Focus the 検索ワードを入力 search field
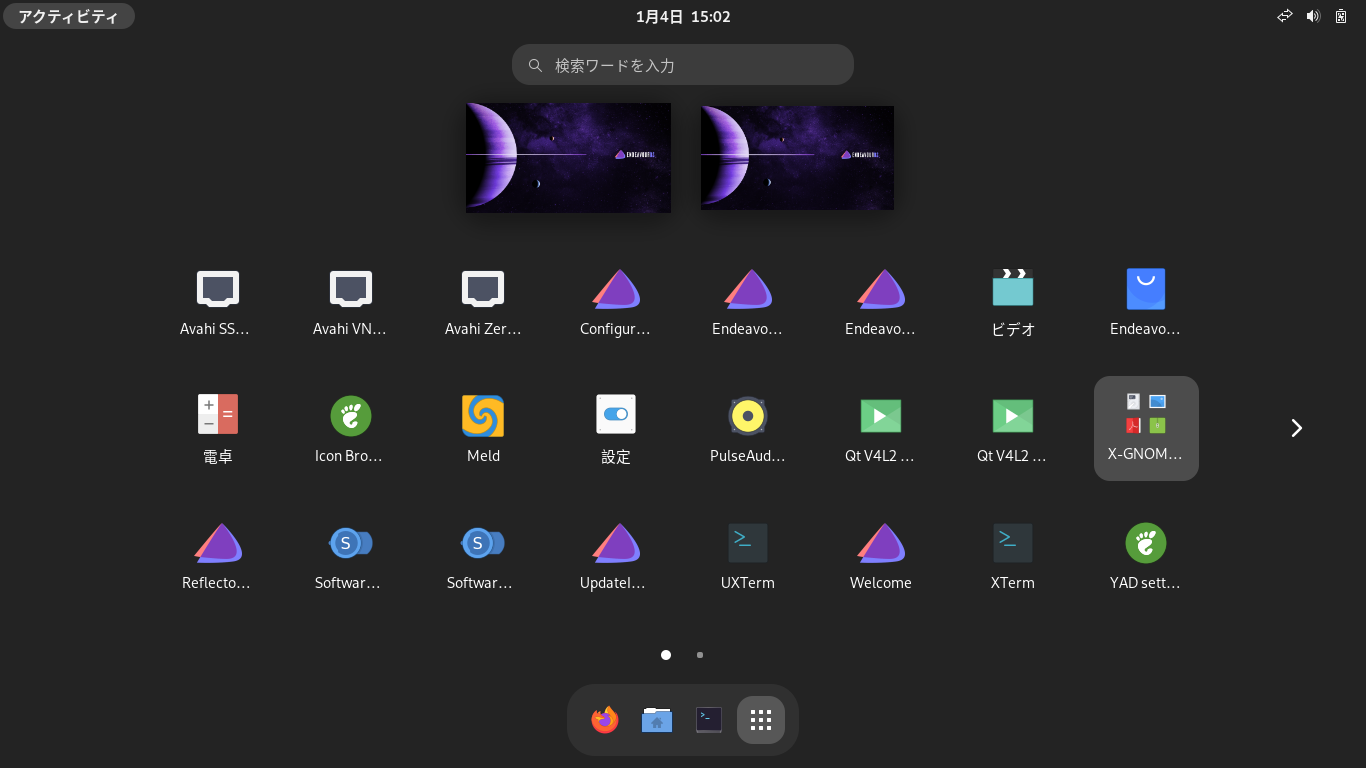The image size is (1366, 768). pos(683,65)
